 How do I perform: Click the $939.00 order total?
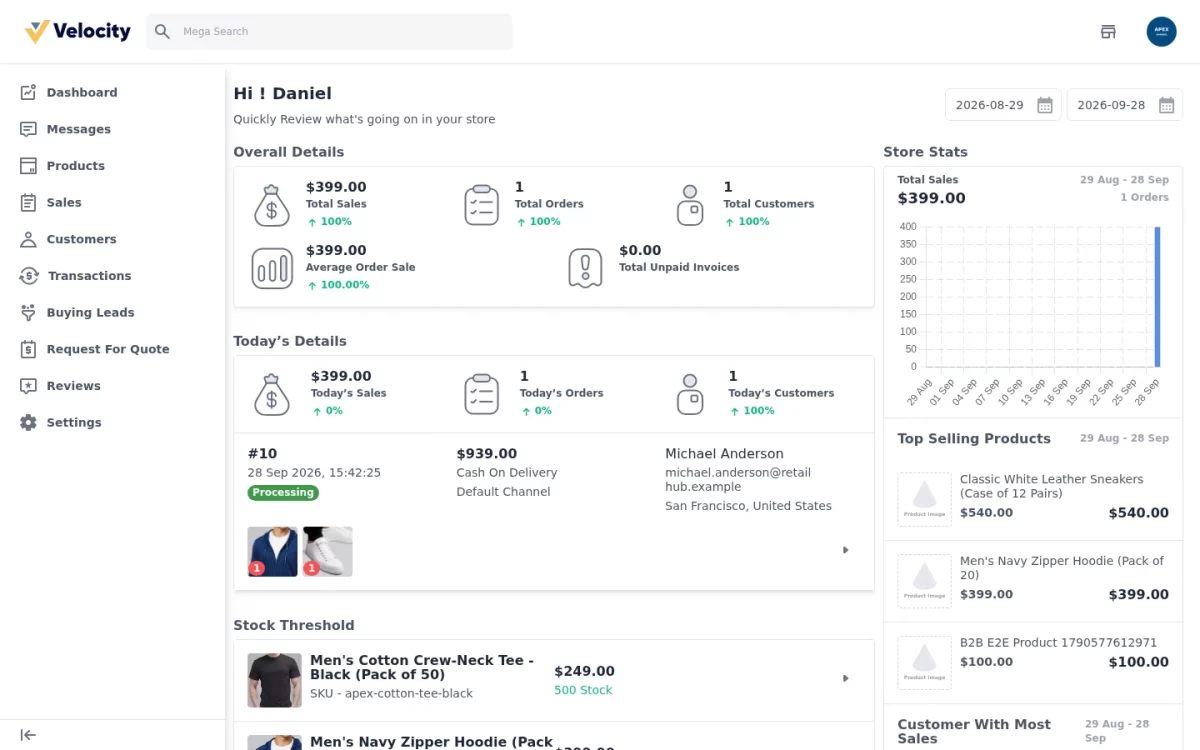487,454
